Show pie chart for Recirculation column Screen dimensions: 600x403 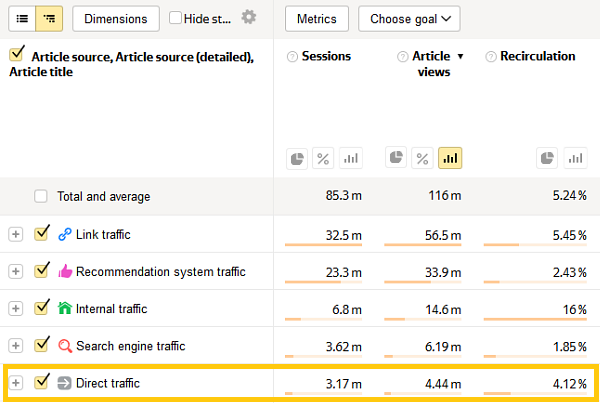(x=547, y=158)
